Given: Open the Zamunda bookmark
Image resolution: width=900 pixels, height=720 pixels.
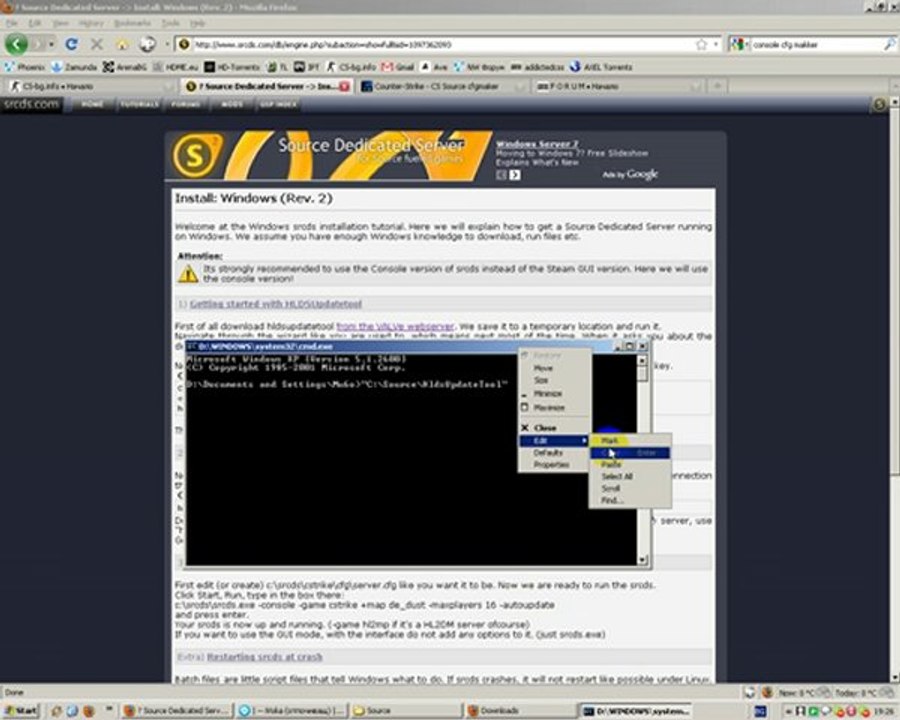Looking at the screenshot, I should [x=75, y=67].
